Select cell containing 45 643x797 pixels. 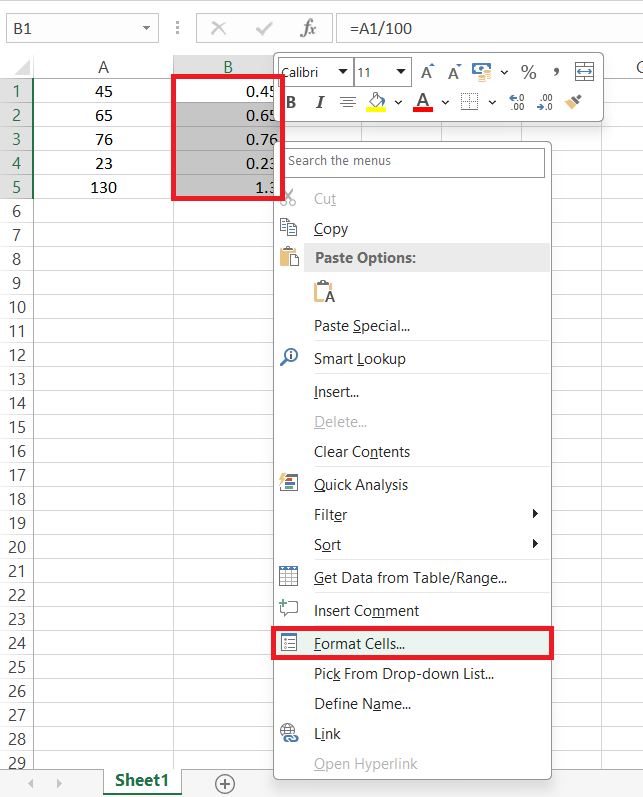(x=103, y=91)
